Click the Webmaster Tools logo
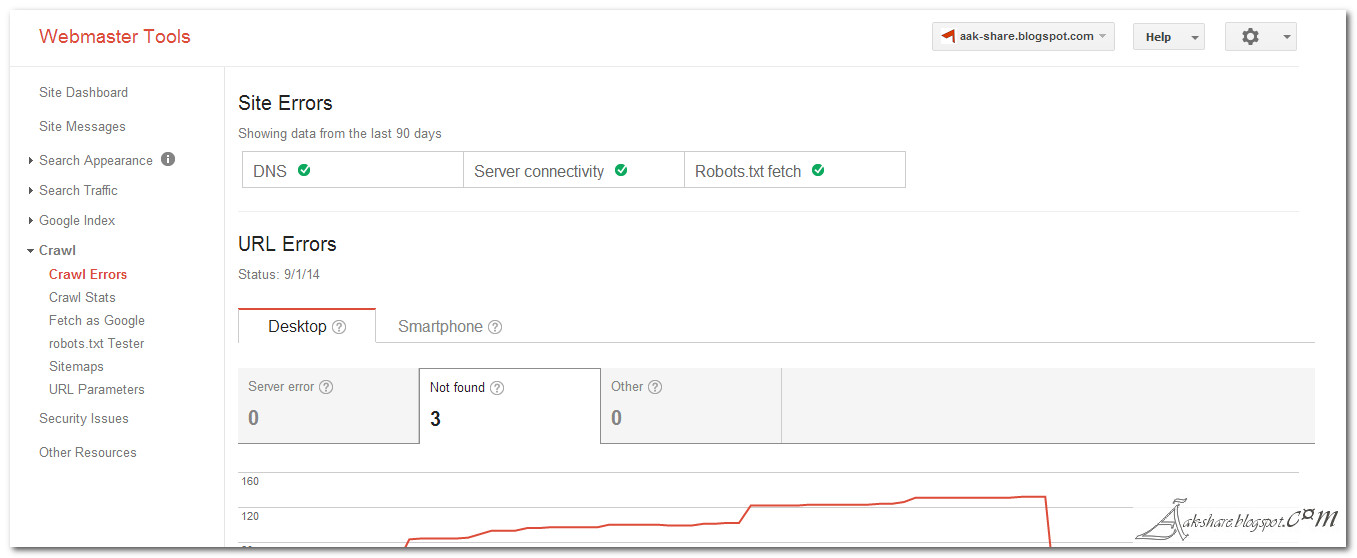1357x558 pixels. [x=114, y=36]
